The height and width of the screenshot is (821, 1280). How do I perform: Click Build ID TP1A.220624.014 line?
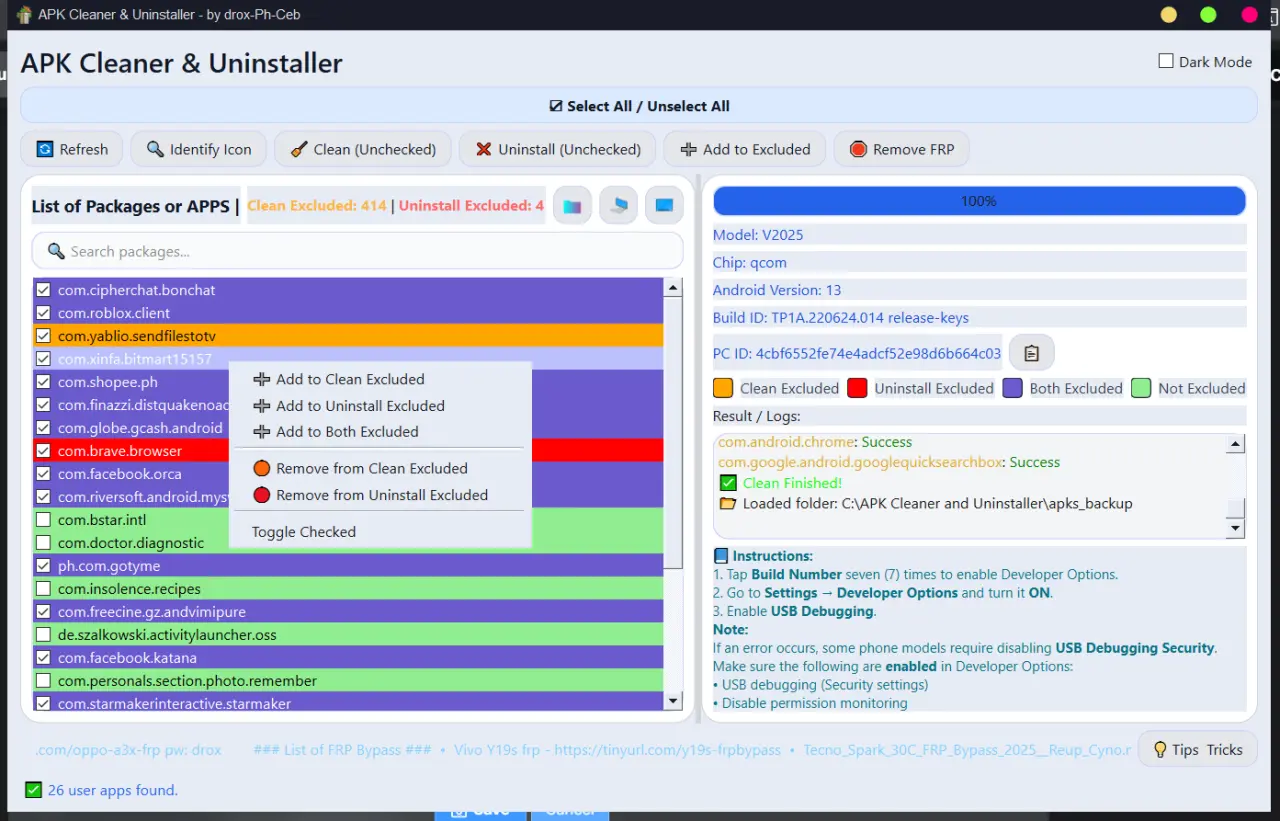(x=841, y=318)
